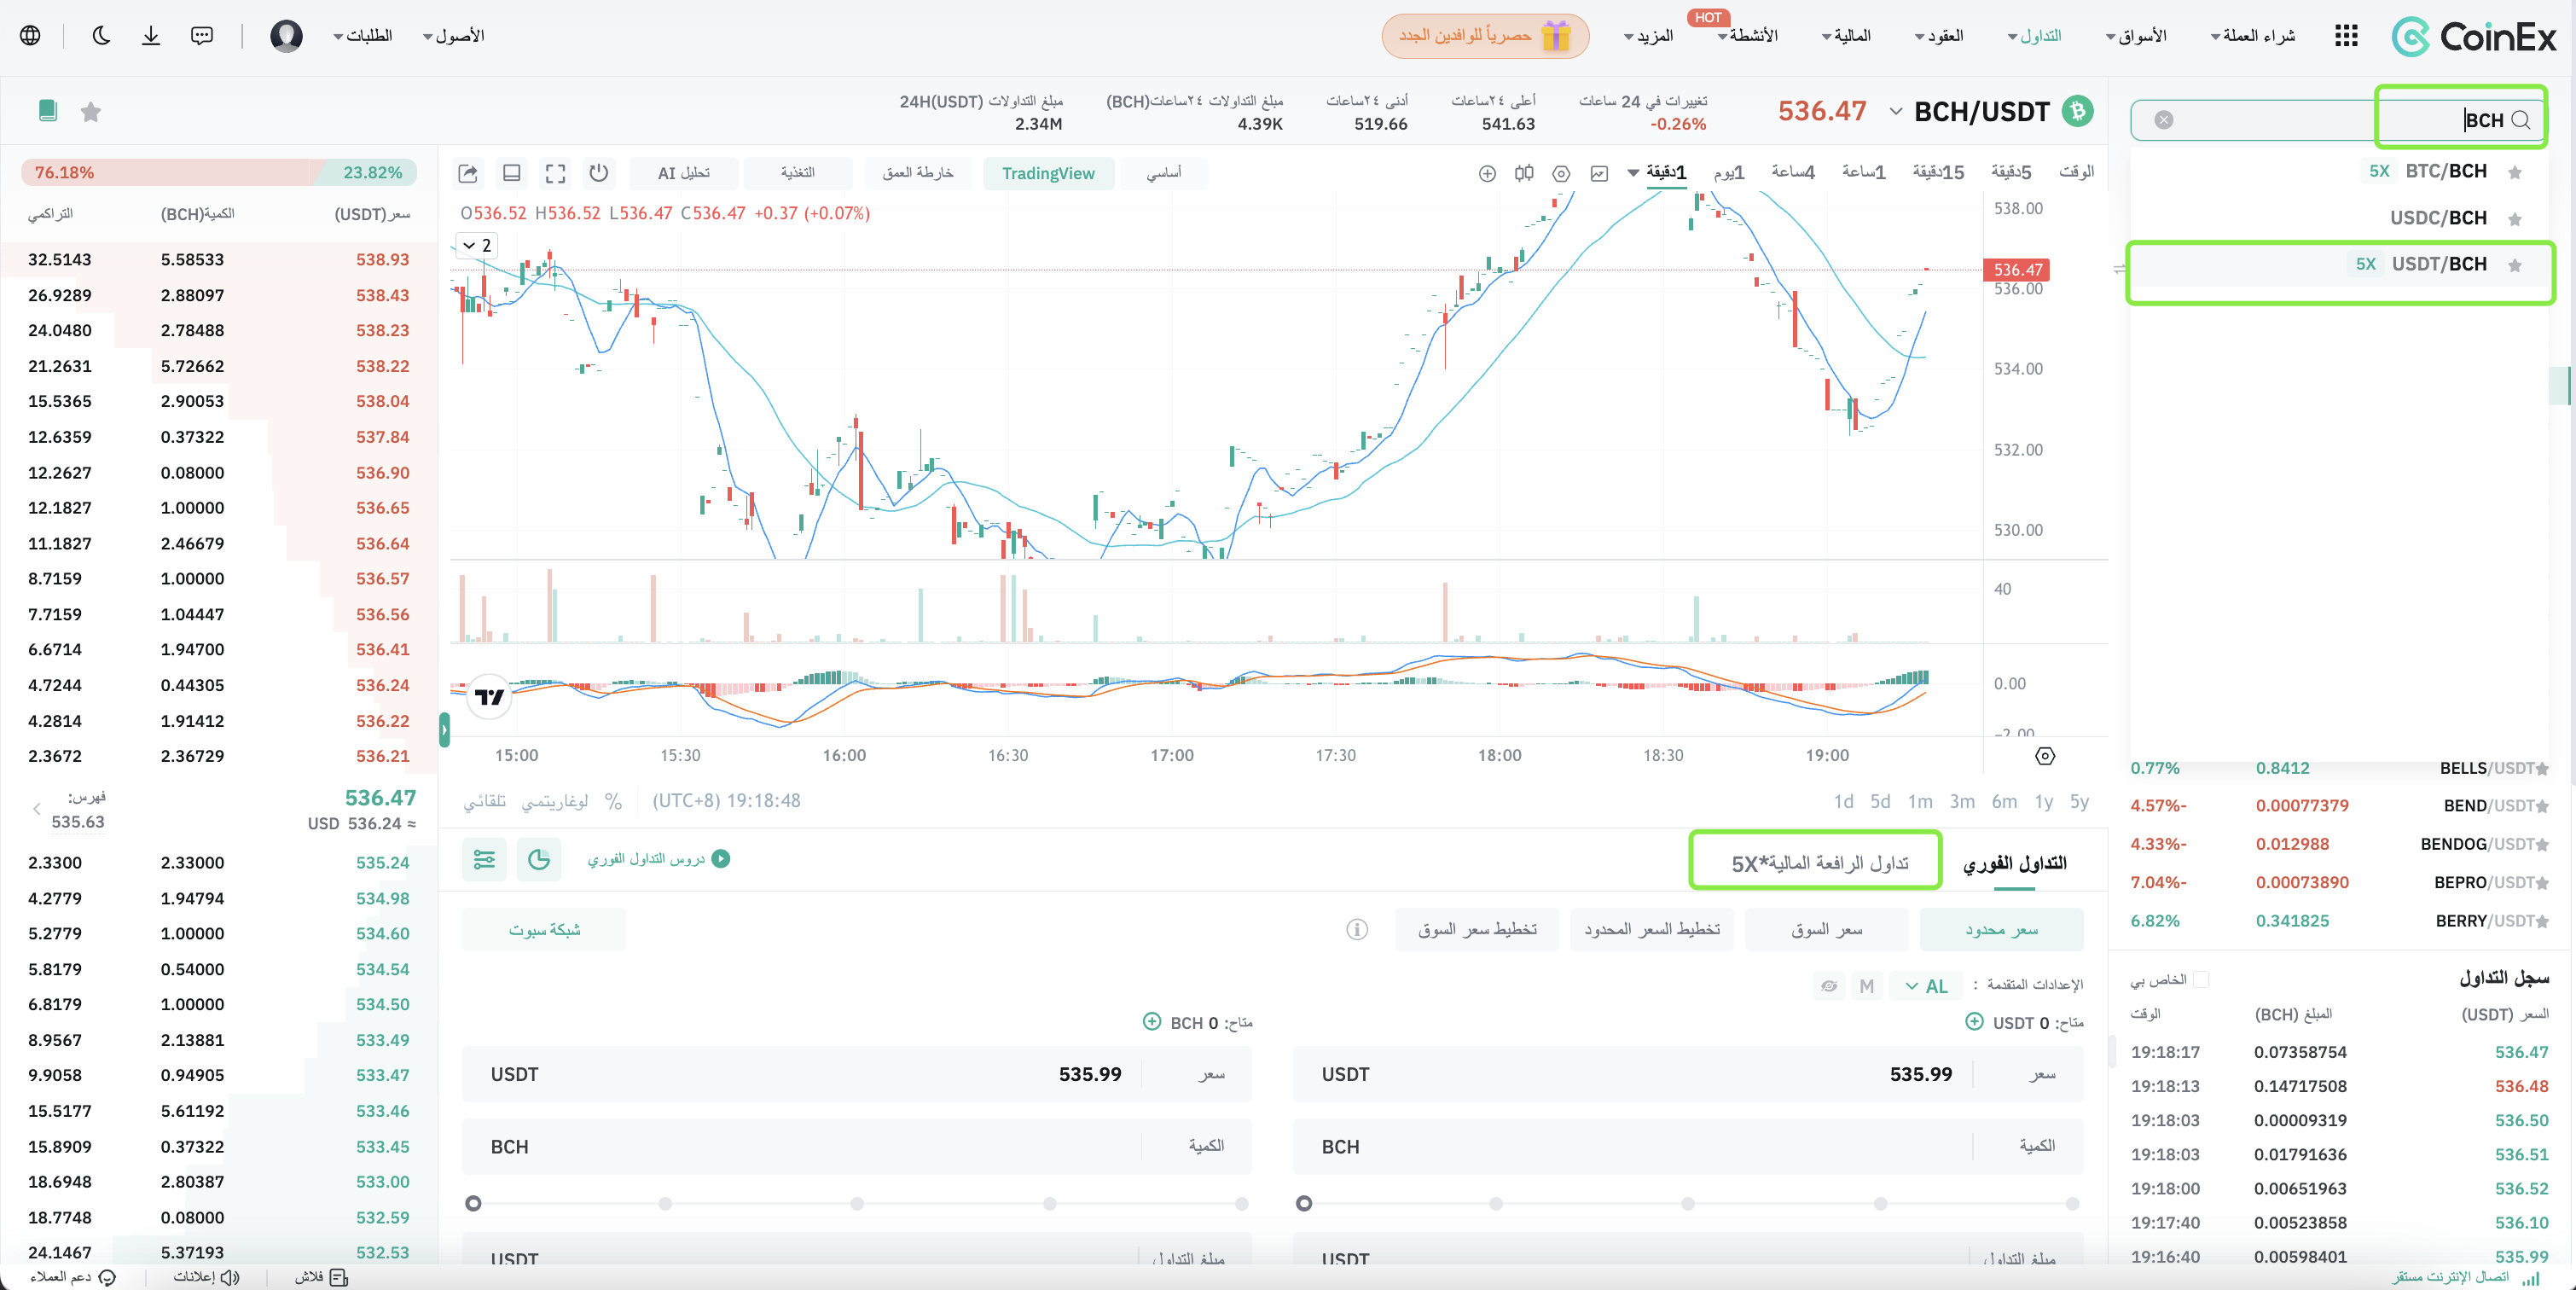Click buy amount slider start handle

[x=1304, y=1203]
